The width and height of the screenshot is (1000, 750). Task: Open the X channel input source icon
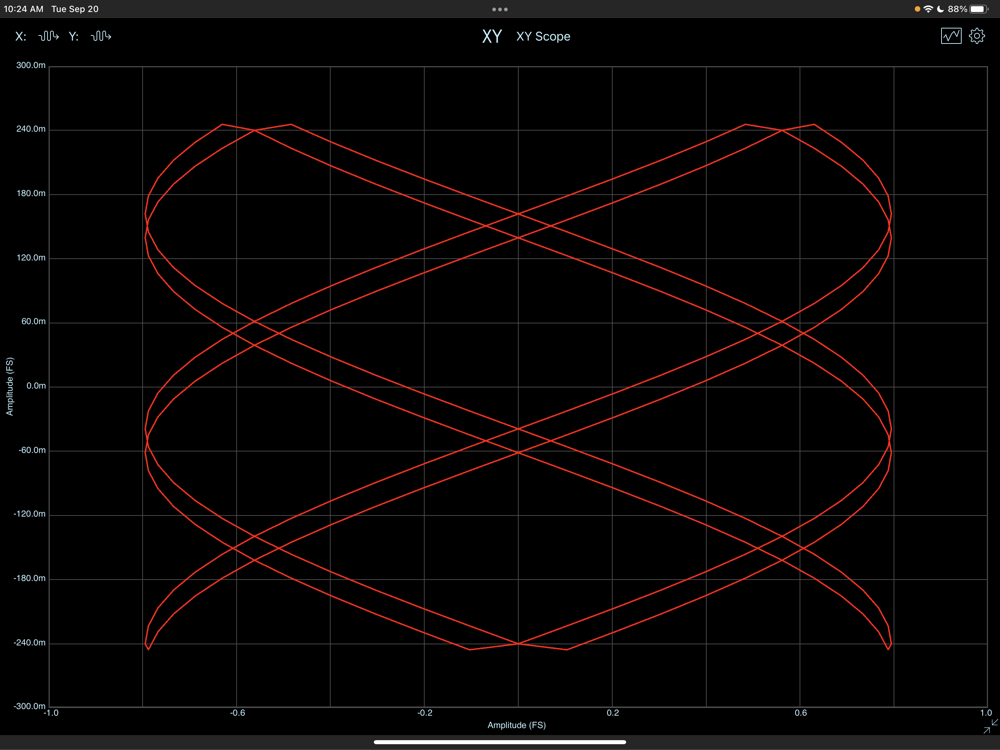pyautogui.click(x=48, y=36)
